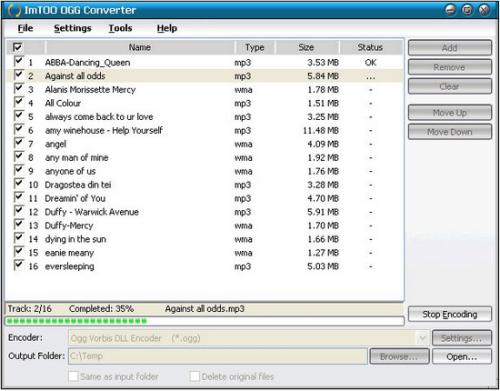This screenshot has width=500, height=391.
Task: Select the All Colour track name
Action: [63, 103]
